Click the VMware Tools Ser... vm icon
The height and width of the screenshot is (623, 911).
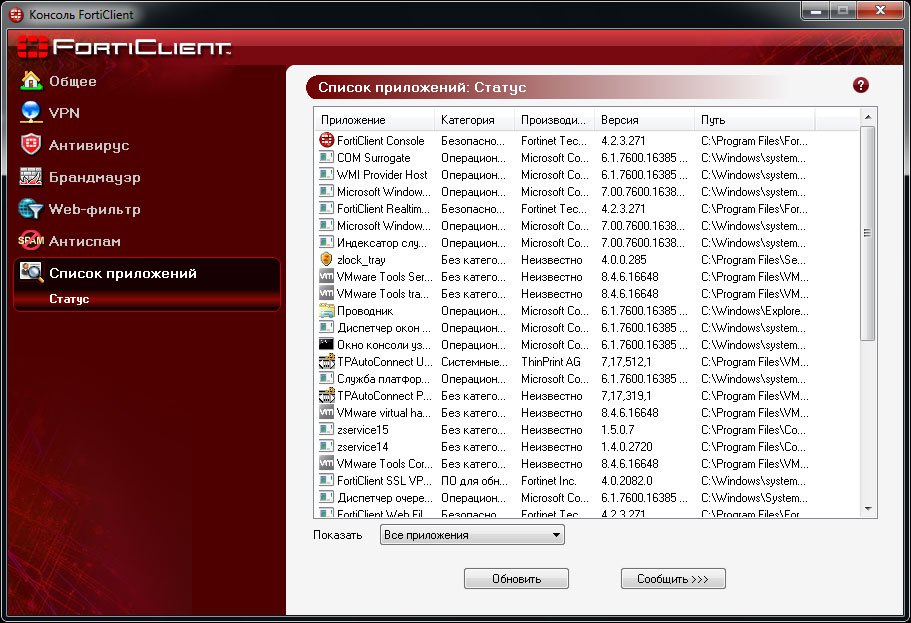coord(327,277)
